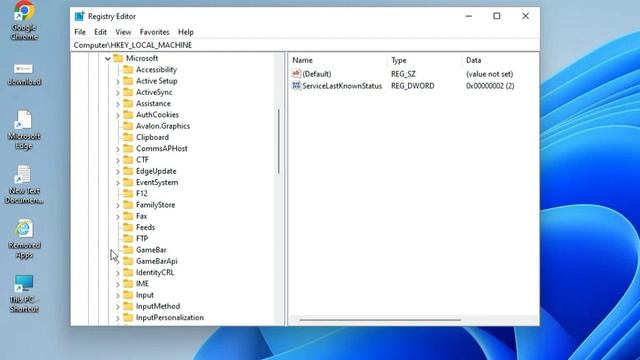Image resolution: width=640 pixels, height=360 pixels.
Task: Select the ActiveSync tree entry
Action: click(154, 92)
